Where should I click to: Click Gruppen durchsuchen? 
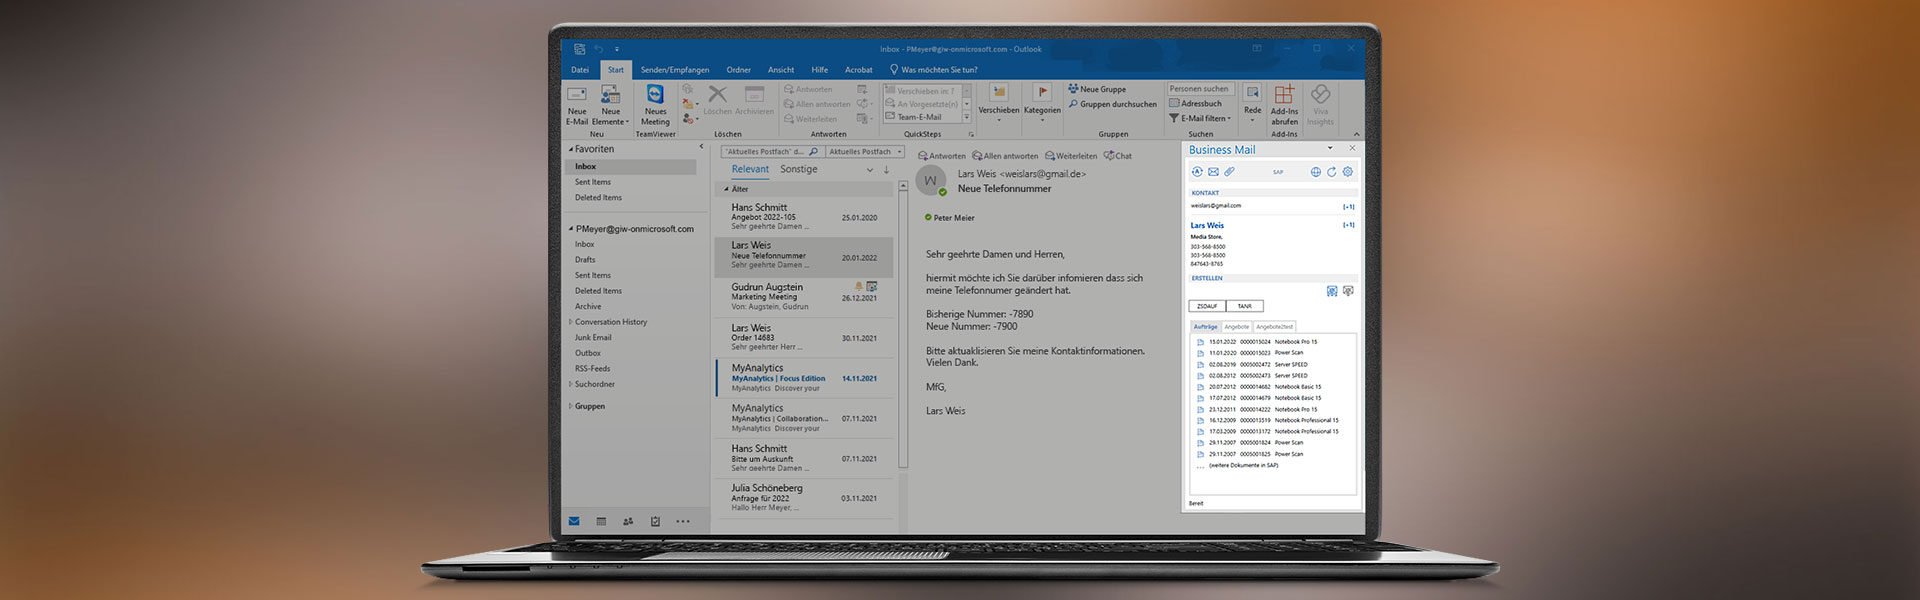pyautogui.click(x=1112, y=104)
